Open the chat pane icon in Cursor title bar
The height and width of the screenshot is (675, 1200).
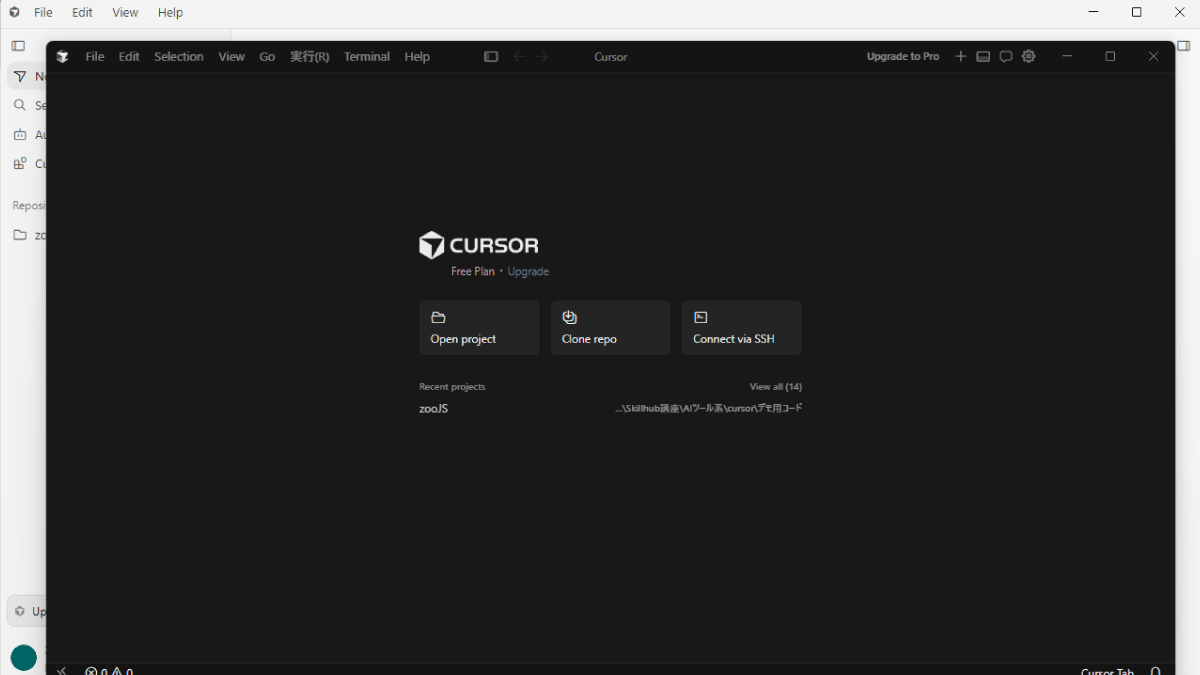[1006, 57]
